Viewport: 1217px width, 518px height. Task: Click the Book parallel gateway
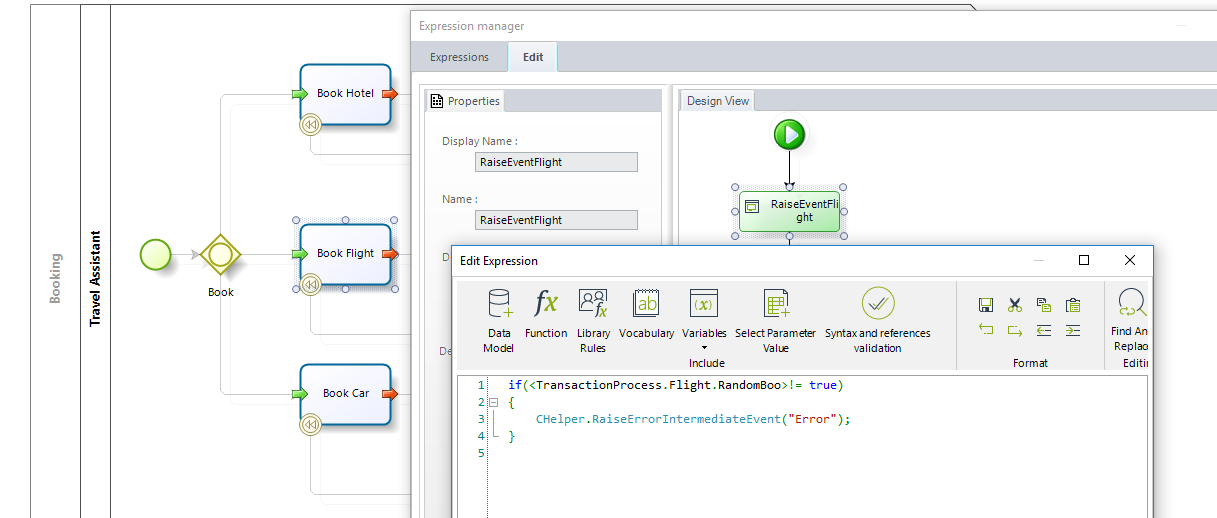click(x=220, y=254)
